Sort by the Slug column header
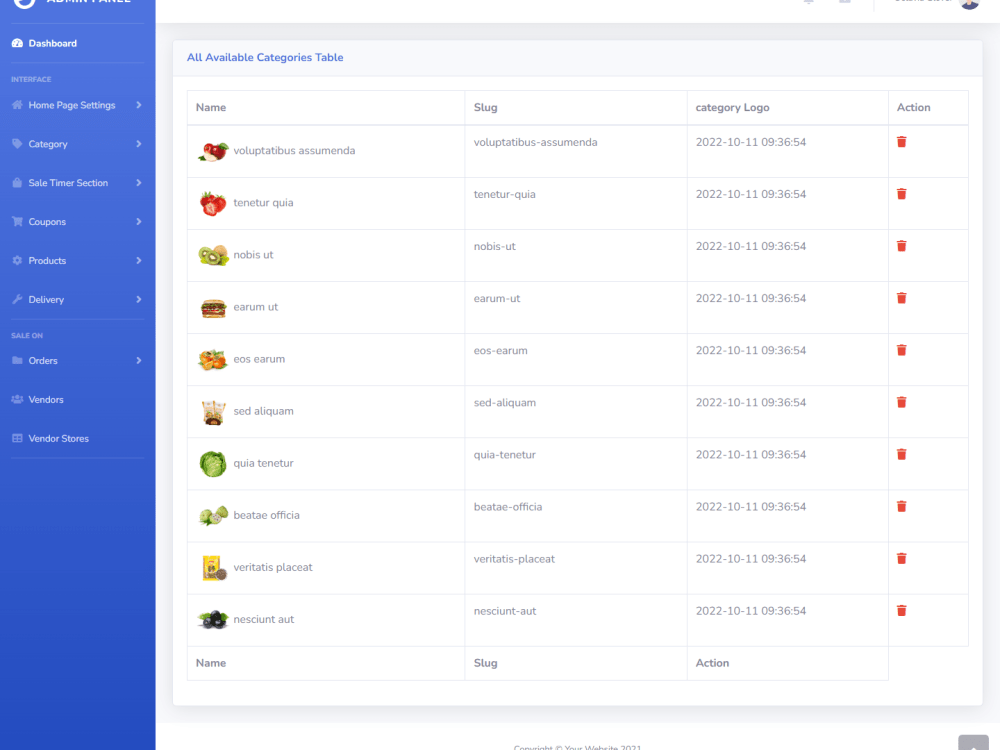Viewport: 1000px width, 750px height. [576, 107]
